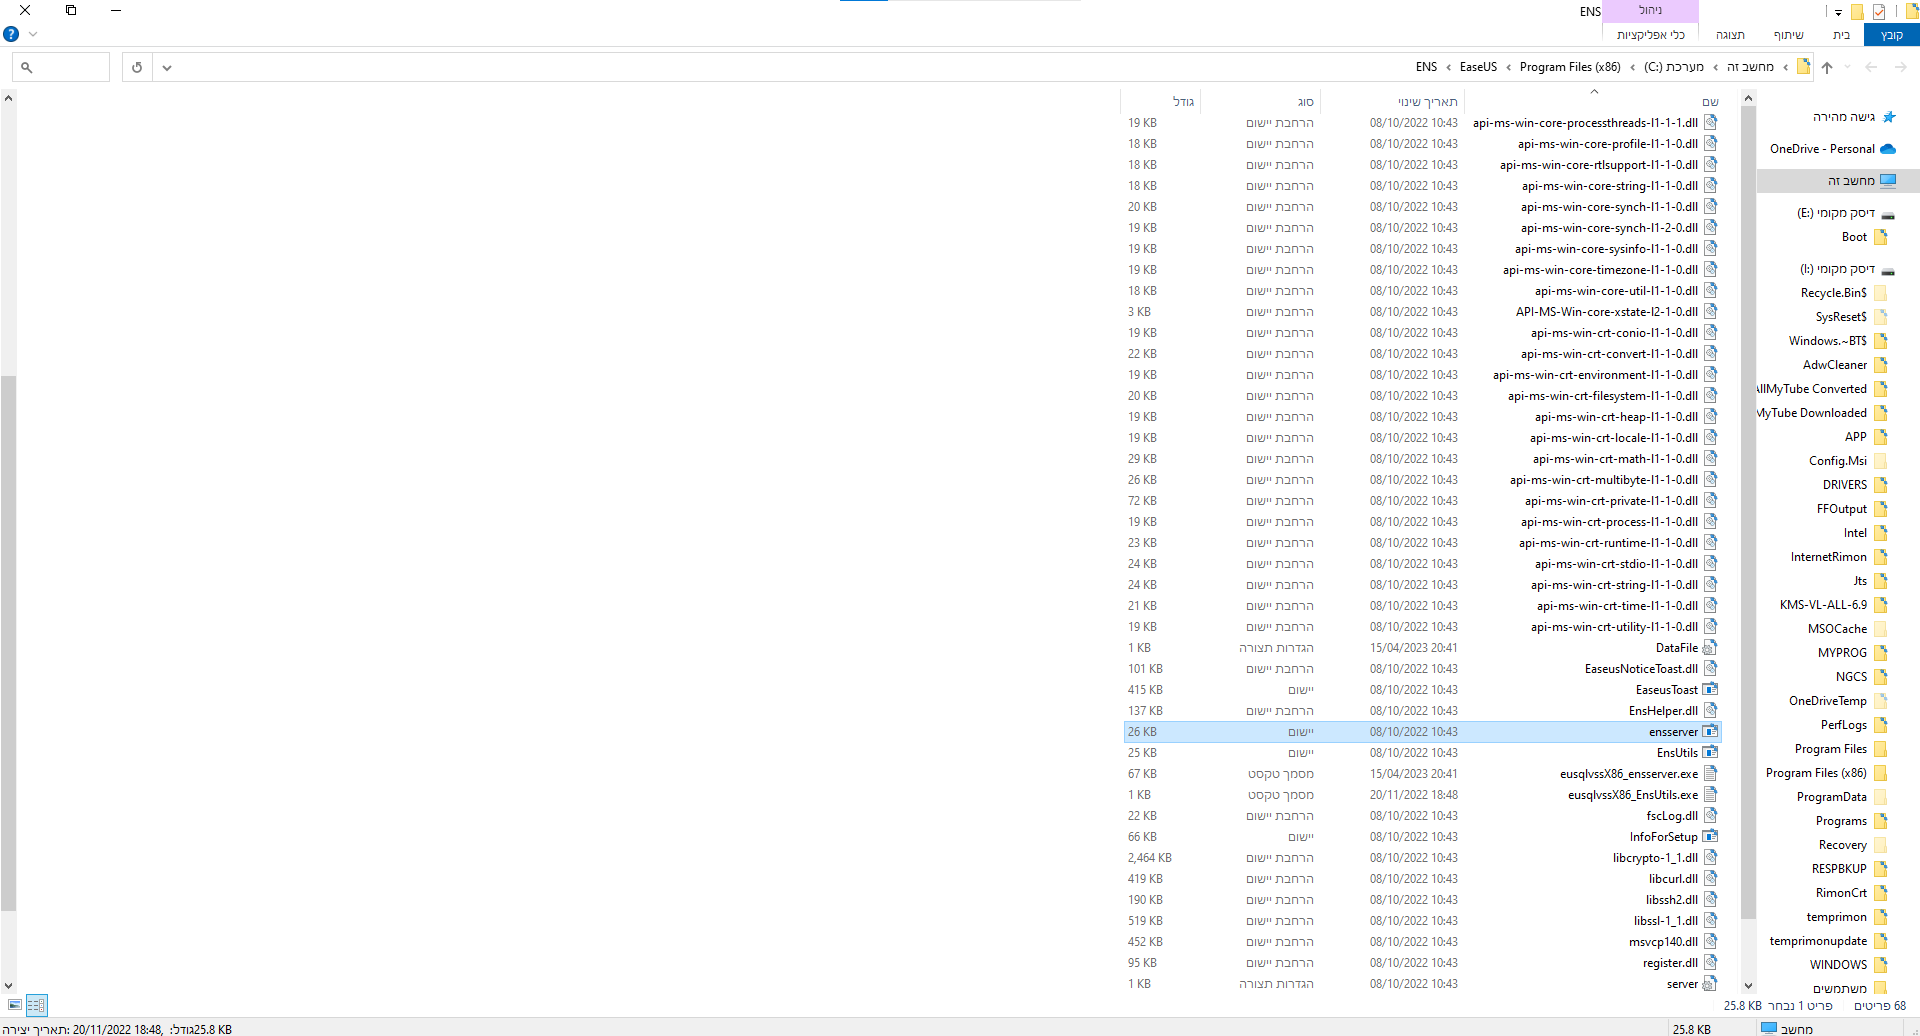The height and width of the screenshot is (1036, 1920).
Task: Click the libcurl.dll file icon
Action: click(x=1710, y=879)
